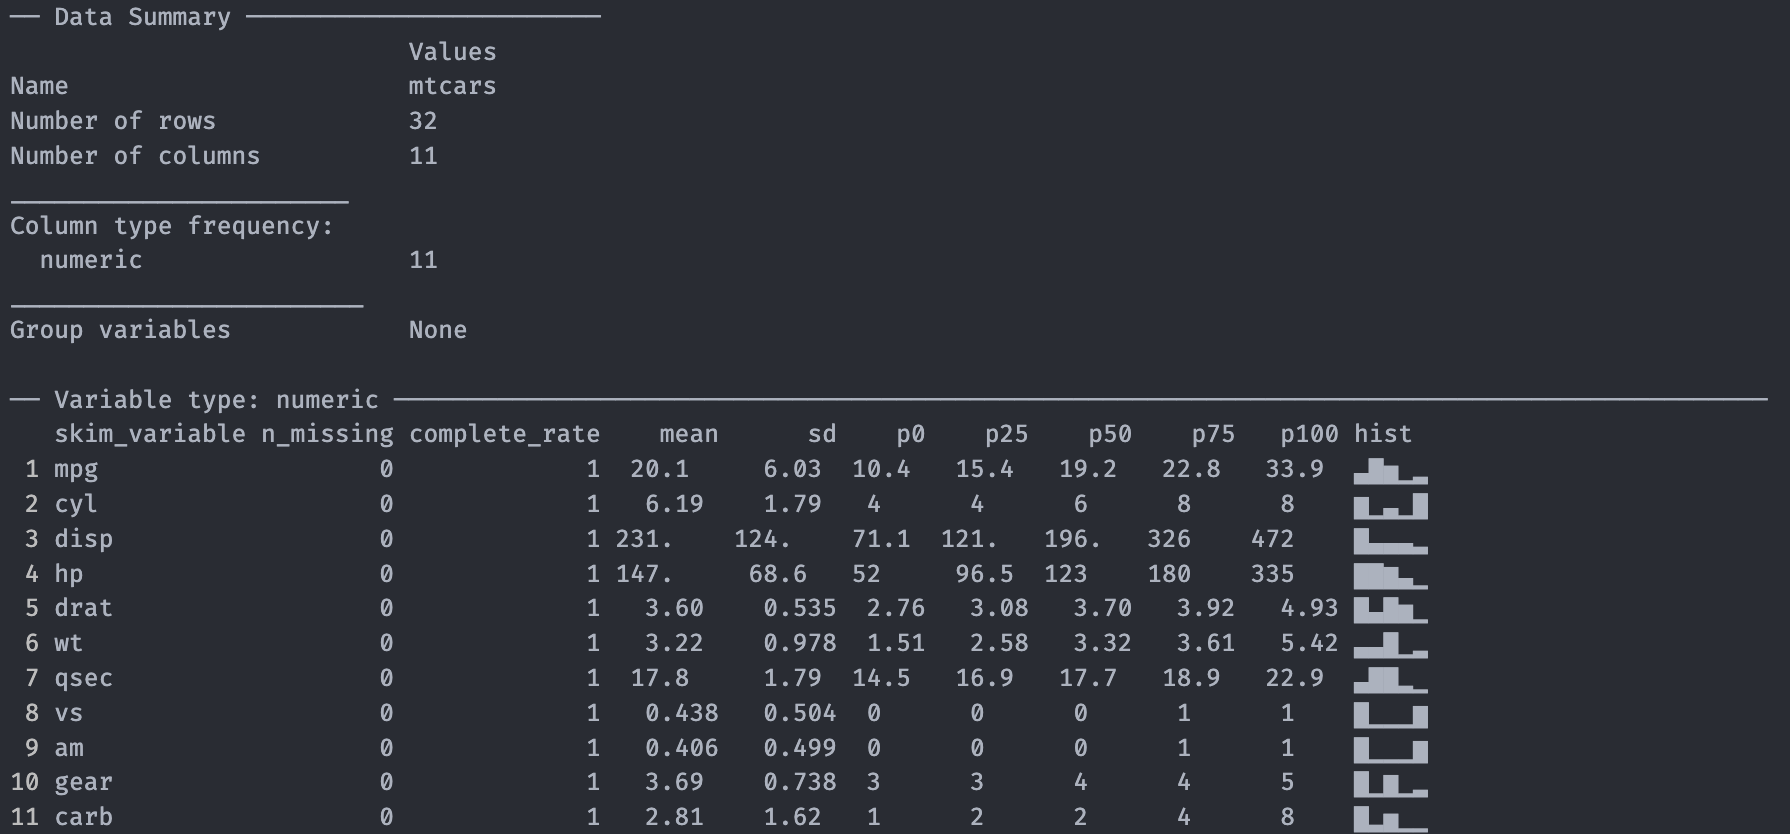Select the disp p100 value 472
Screen dimensions: 1790x834
(1272, 539)
